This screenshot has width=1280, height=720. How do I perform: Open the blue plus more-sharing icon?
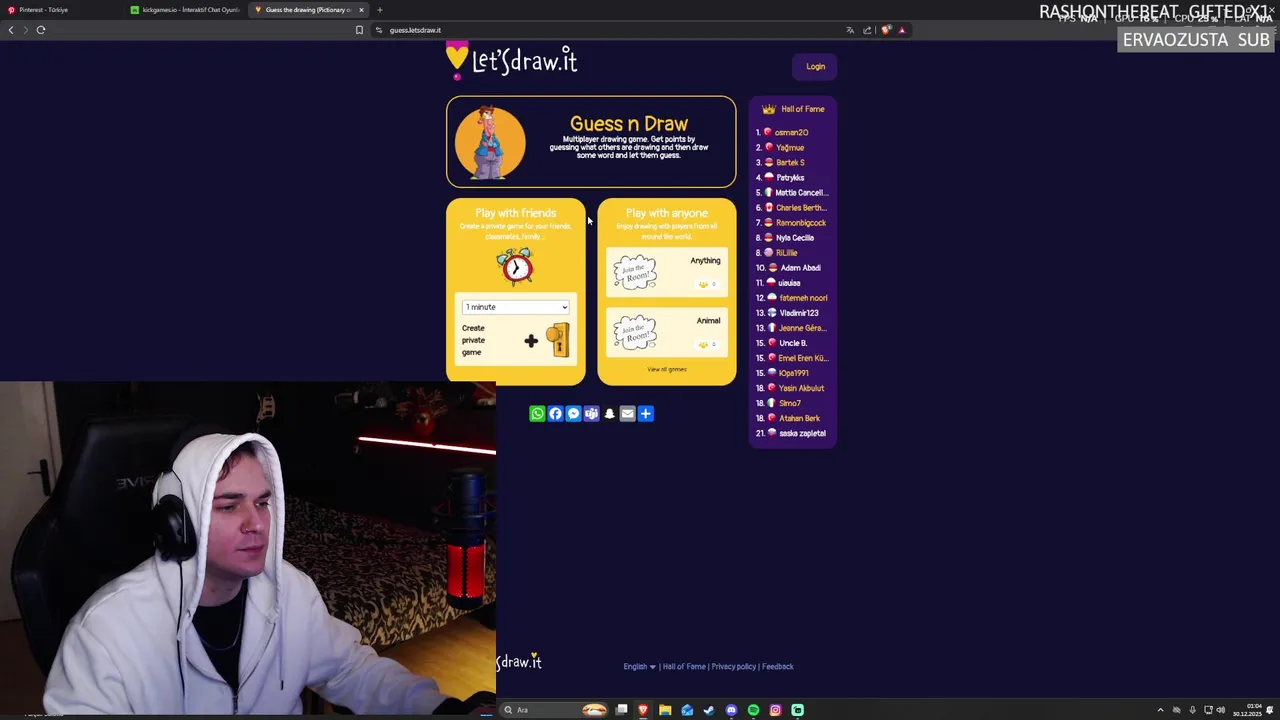tap(645, 414)
